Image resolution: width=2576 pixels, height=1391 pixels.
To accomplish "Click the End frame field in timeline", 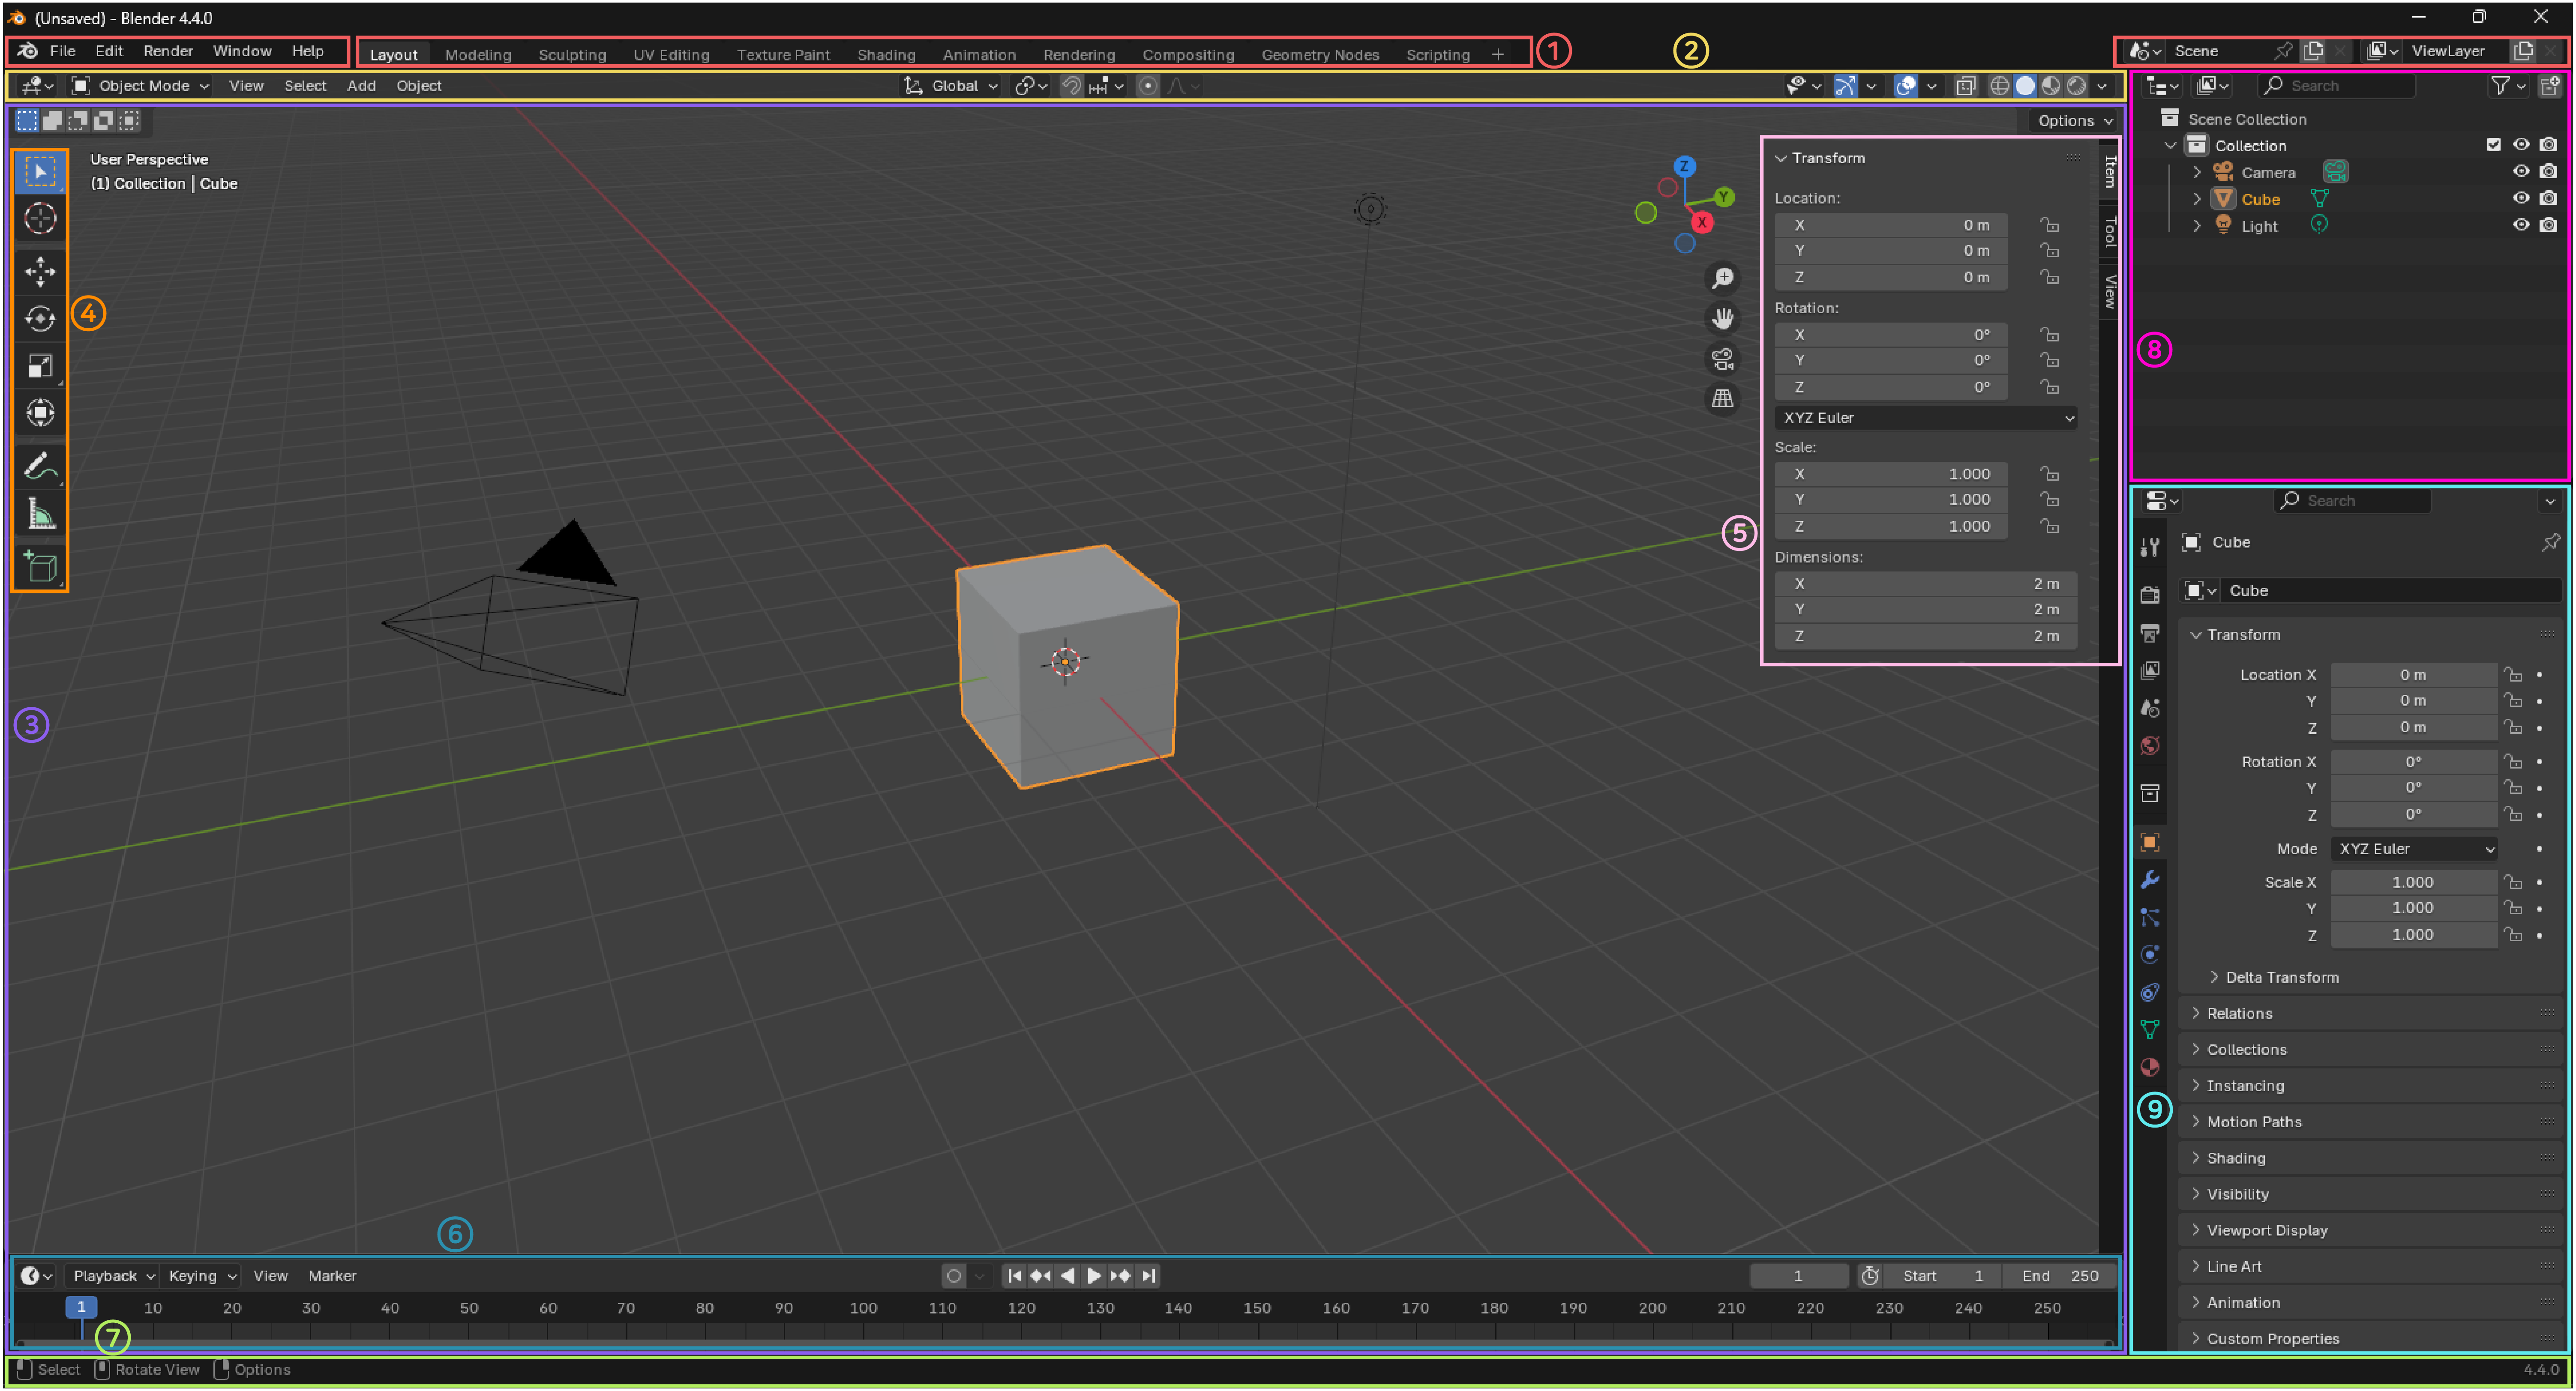I will (x=2060, y=1276).
